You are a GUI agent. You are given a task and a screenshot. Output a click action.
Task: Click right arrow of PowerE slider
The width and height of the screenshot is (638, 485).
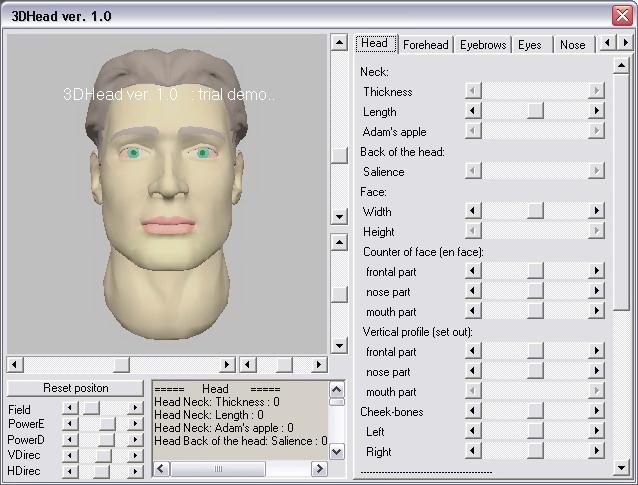135,424
